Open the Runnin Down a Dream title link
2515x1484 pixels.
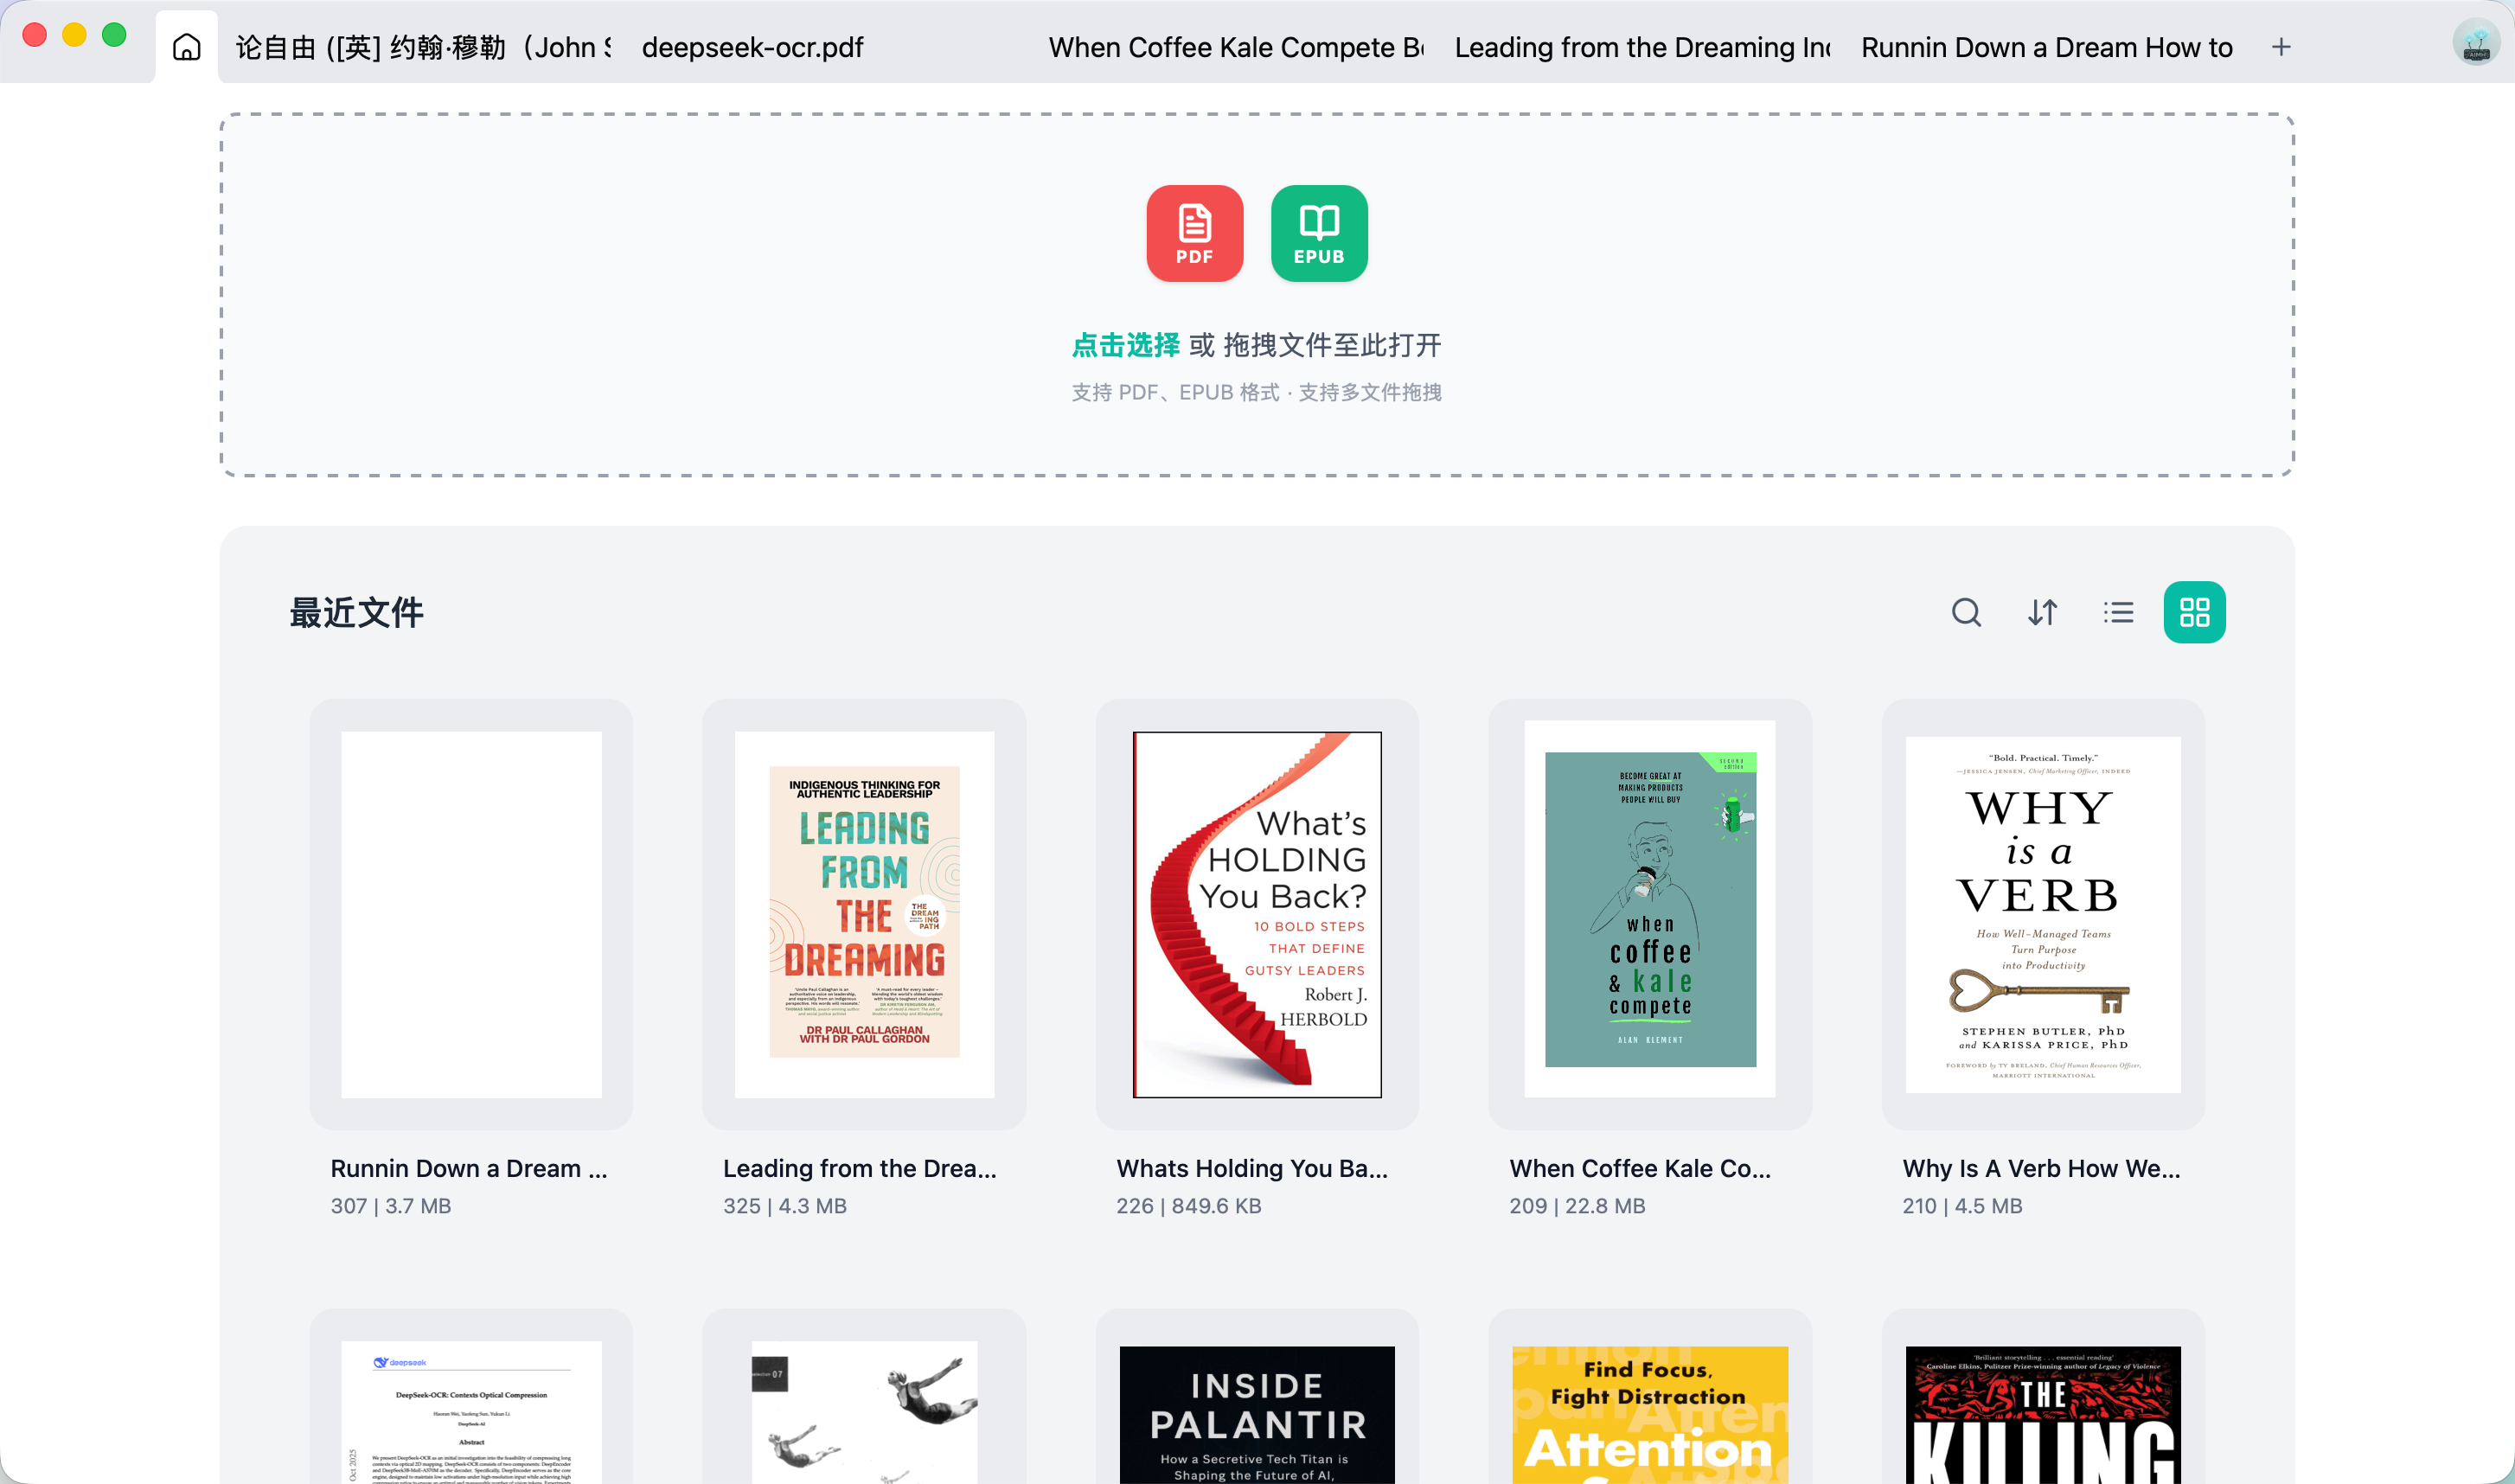469,1168
